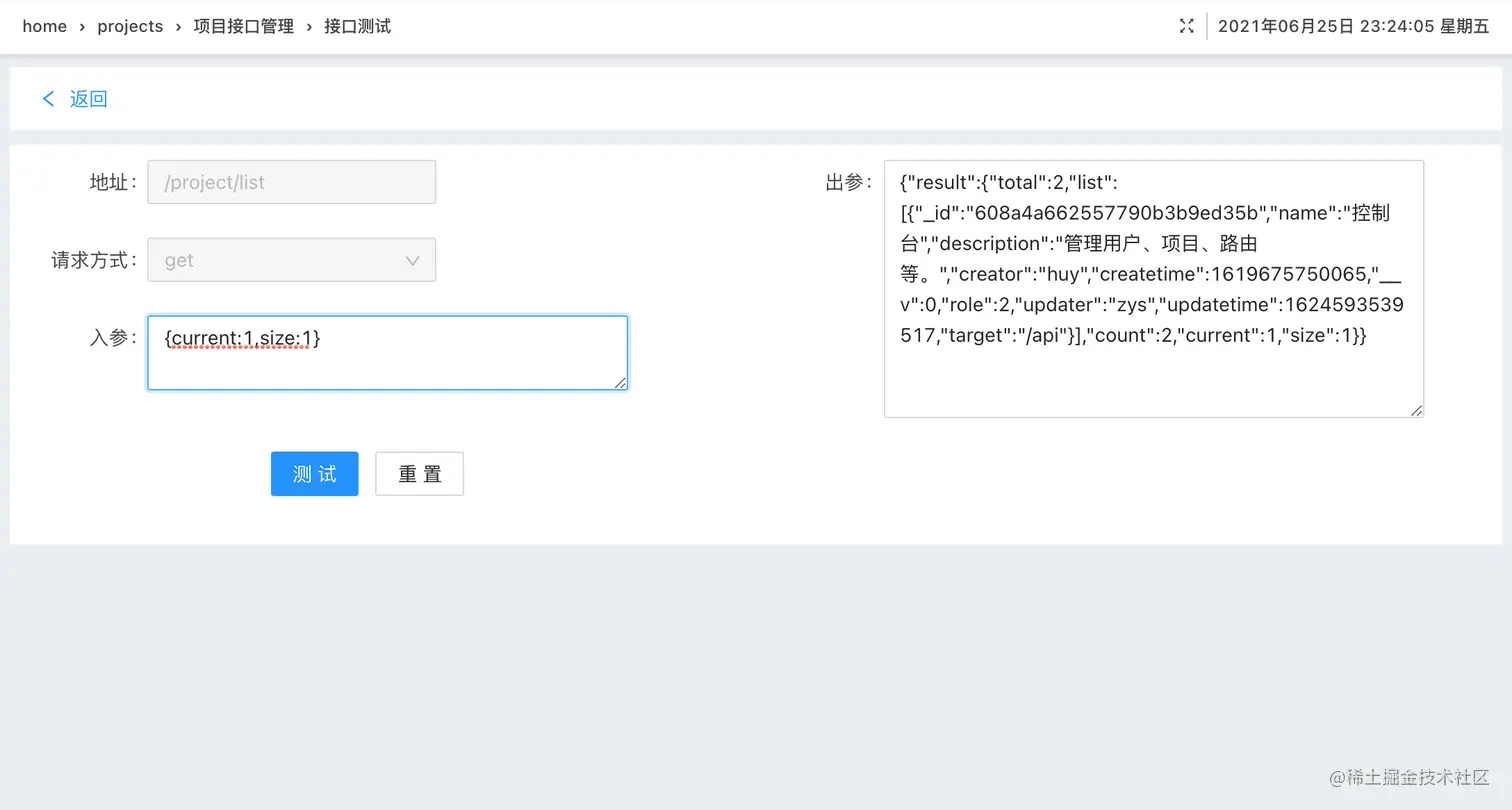Click the back arrow chevron icon
The height and width of the screenshot is (810, 1512).
coord(48,98)
